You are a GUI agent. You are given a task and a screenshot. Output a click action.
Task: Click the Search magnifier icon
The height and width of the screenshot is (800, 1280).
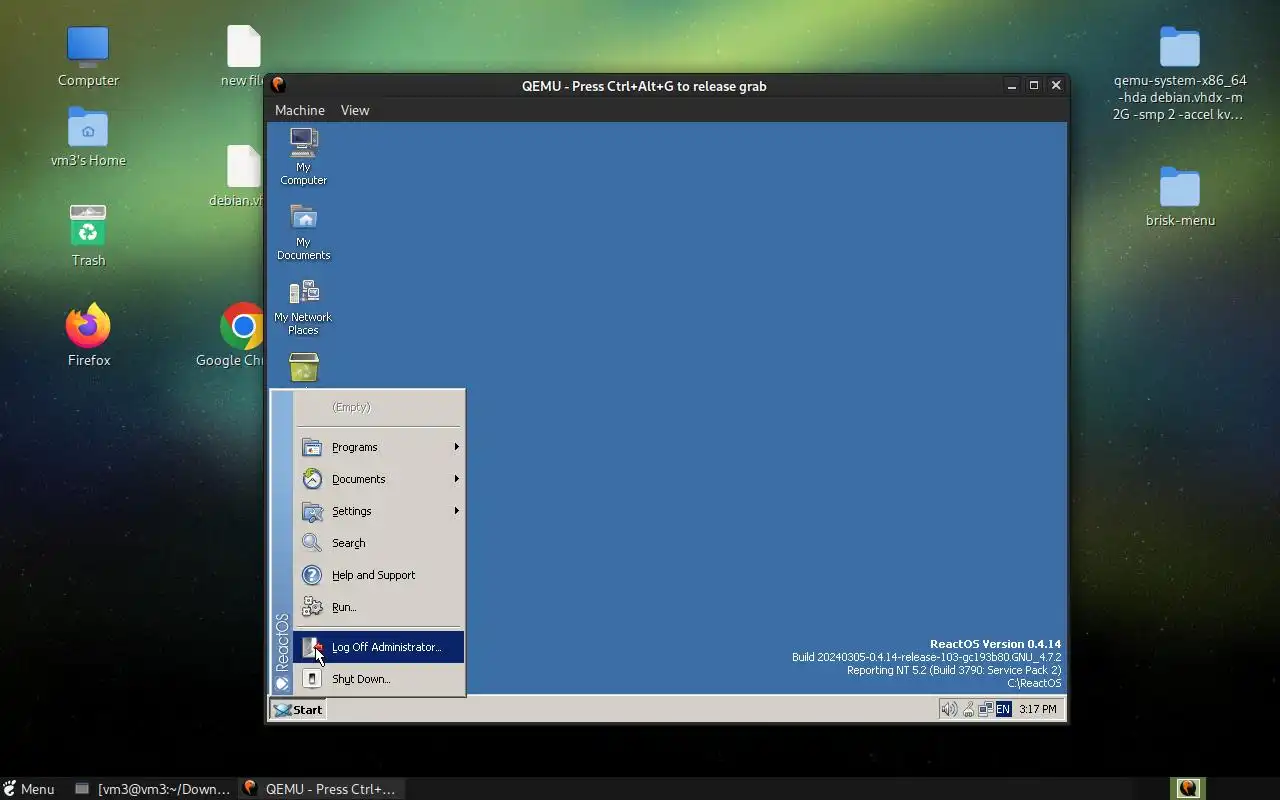coord(313,543)
